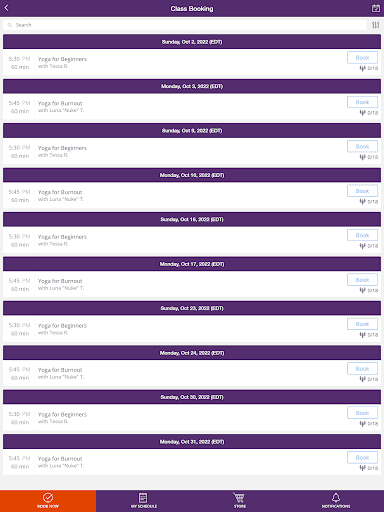Go back using the top-left arrow
This screenshot has height=512, width=384.
(6, 8)
